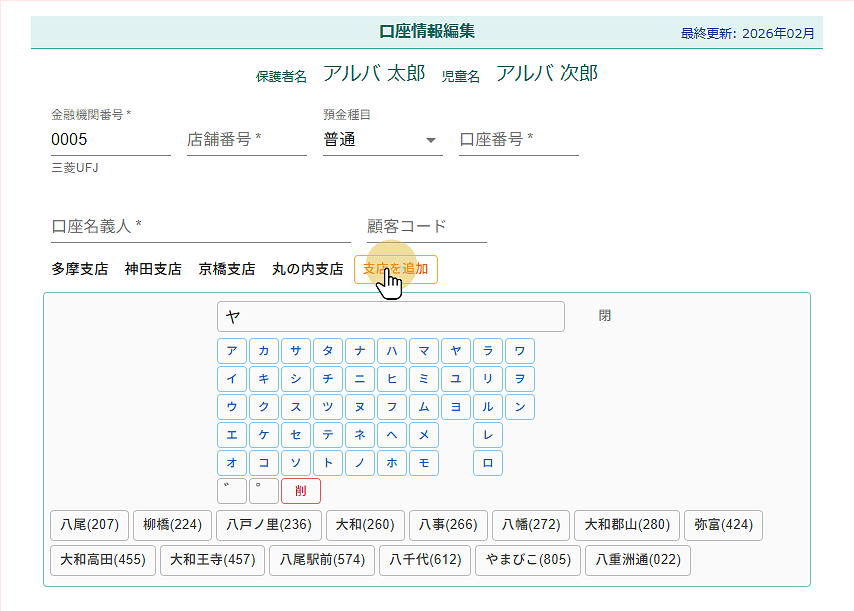This screenshot has height=611, width=854.
Task: Open the 預金種目 deposit type dropdown
Action: coord(383,140)
